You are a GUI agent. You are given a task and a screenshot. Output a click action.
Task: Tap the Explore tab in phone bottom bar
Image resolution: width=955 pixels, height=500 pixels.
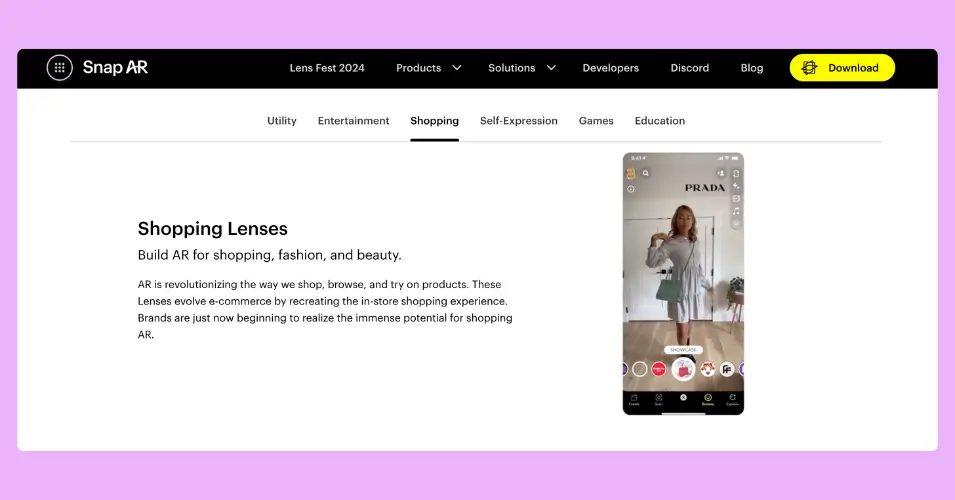pyautogui.click(x=733, y=400)
